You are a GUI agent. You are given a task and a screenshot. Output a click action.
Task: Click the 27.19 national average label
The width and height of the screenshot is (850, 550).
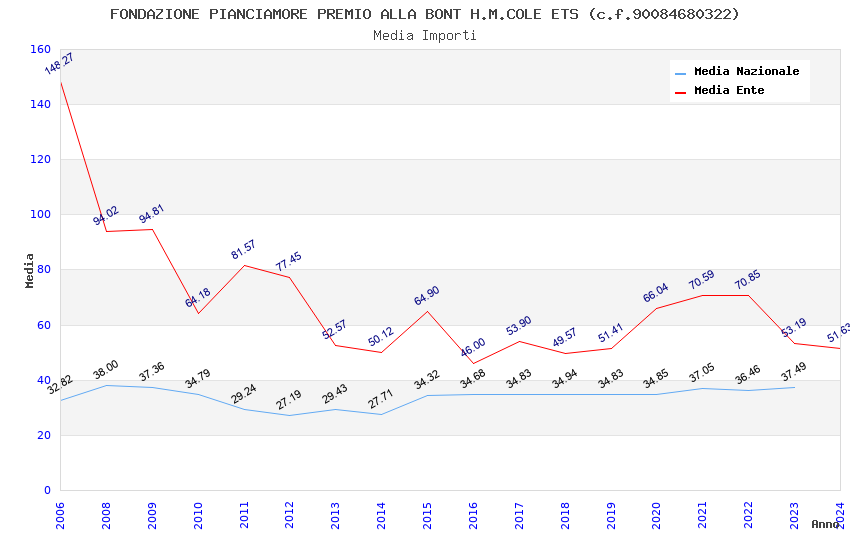coord(289,400)
